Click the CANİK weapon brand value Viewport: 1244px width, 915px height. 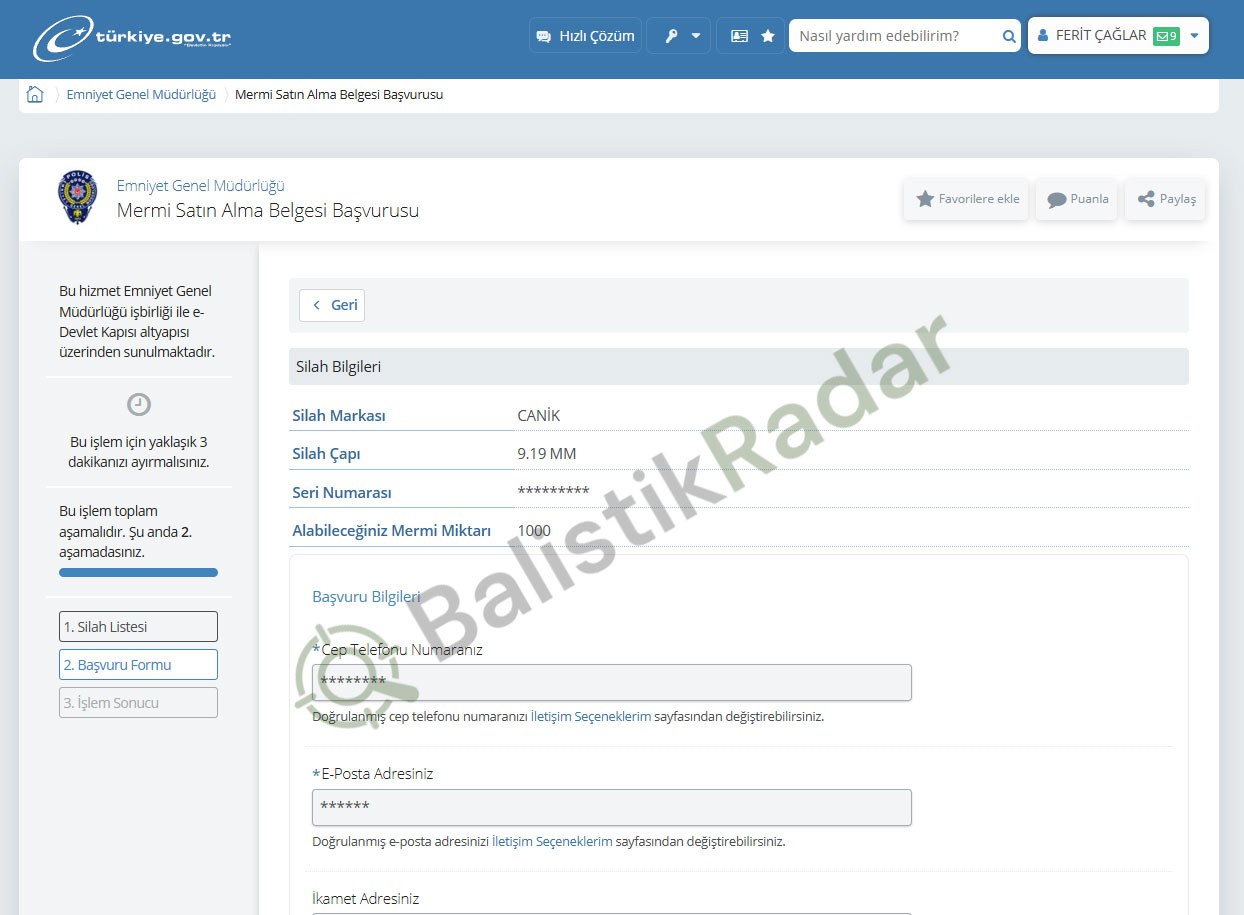click(x=539, y=416)
